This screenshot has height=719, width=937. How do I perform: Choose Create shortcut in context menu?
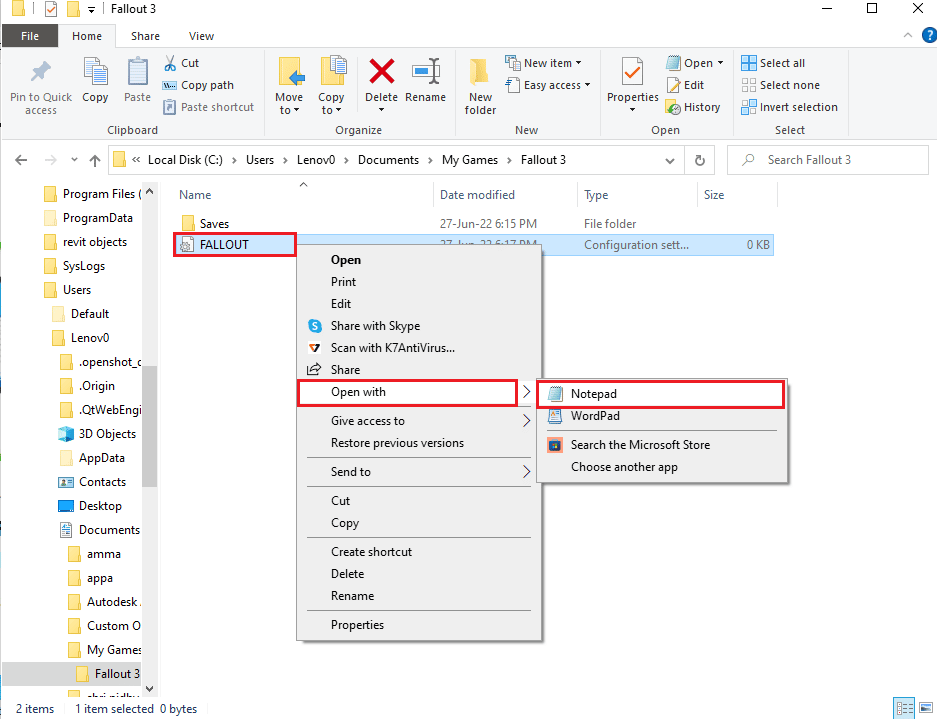tap(371, 552)
